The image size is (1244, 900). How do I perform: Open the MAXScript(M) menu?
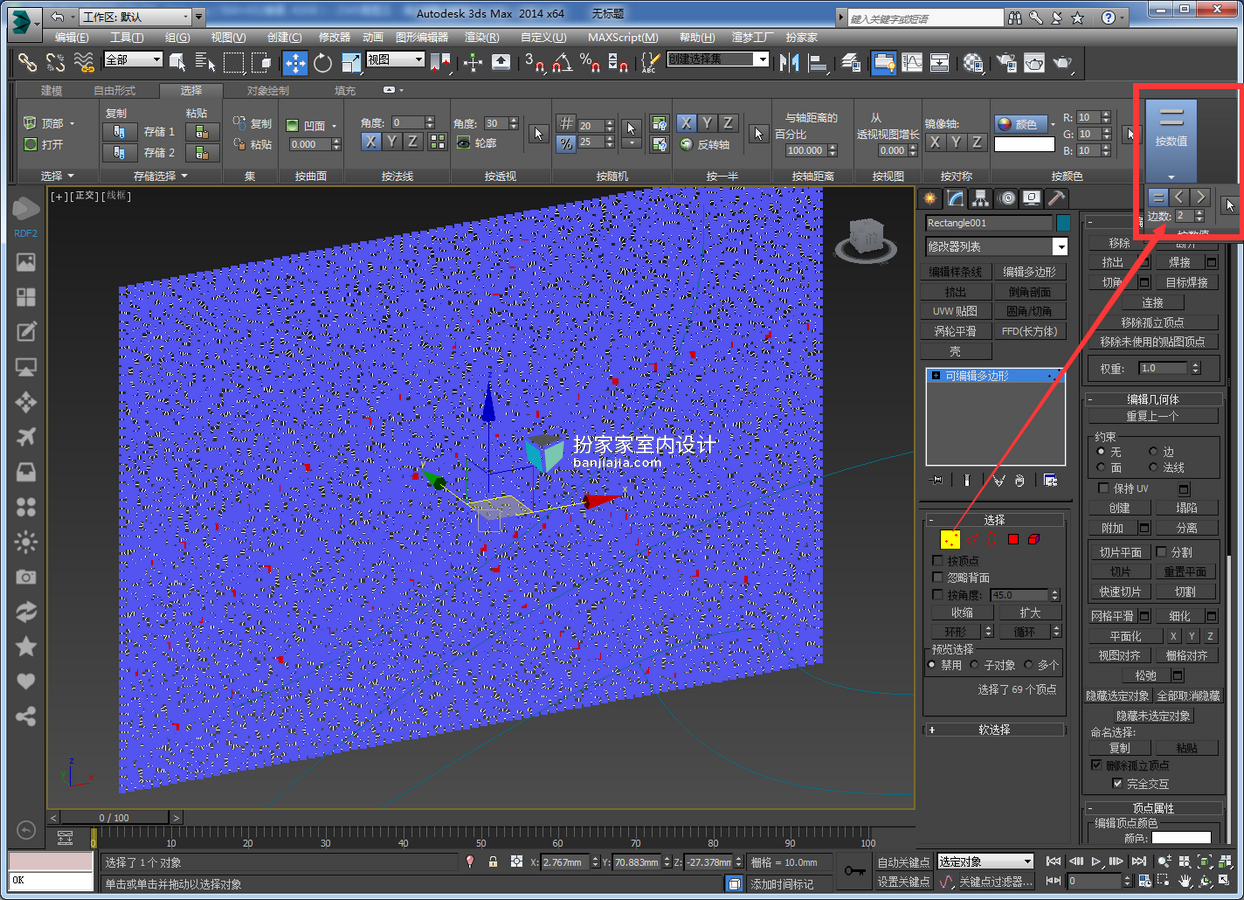click(x=623, y=37)
